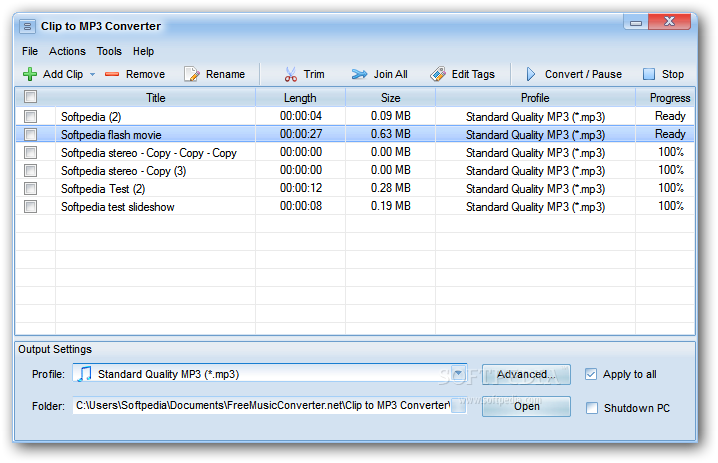
Task: Select the 'Softpedia flash movie' title
Action: pos(111,135)
